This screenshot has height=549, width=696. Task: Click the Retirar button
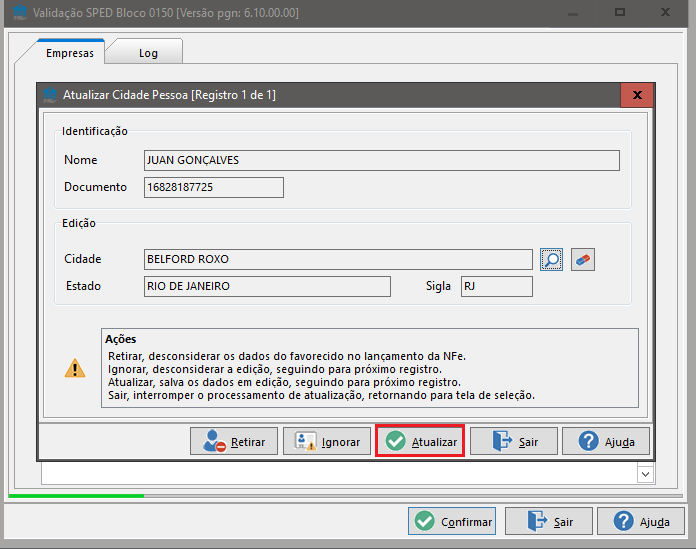tap(234, 441)
